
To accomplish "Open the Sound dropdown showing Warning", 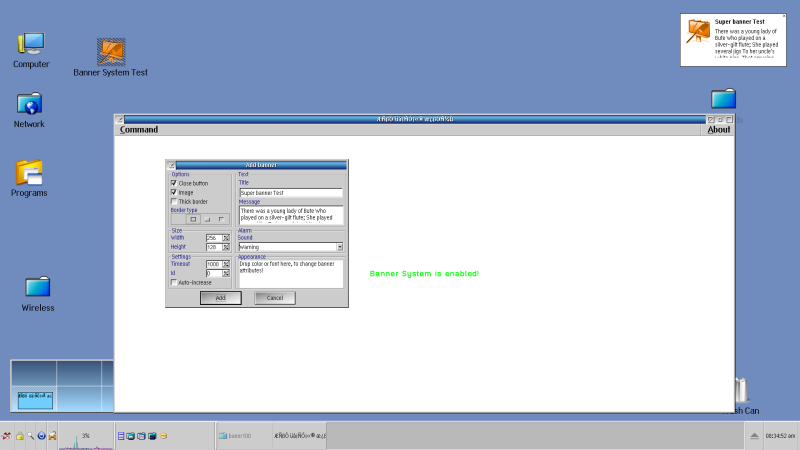I will 340,246.
